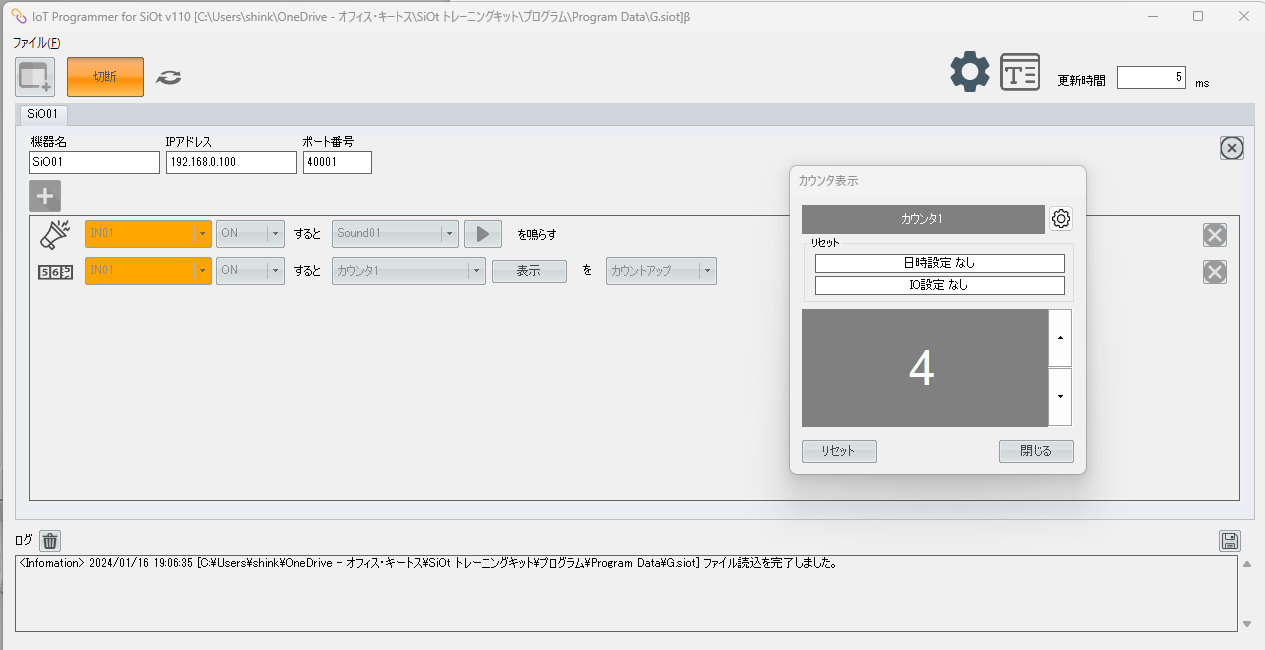The height and width of the screenshot is (650, 1265).
Task: Open the ファイル(F) menu
Action: click(36, 43)
